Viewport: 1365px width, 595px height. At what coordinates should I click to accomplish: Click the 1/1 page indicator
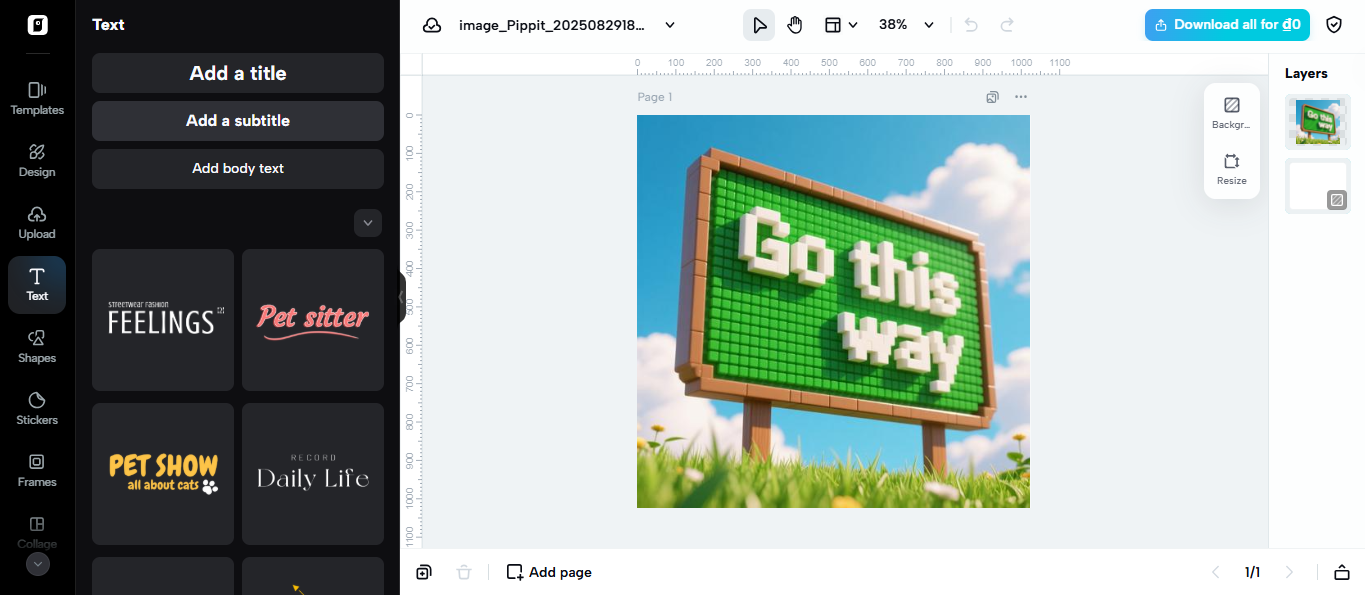[x=1252, y=572]
